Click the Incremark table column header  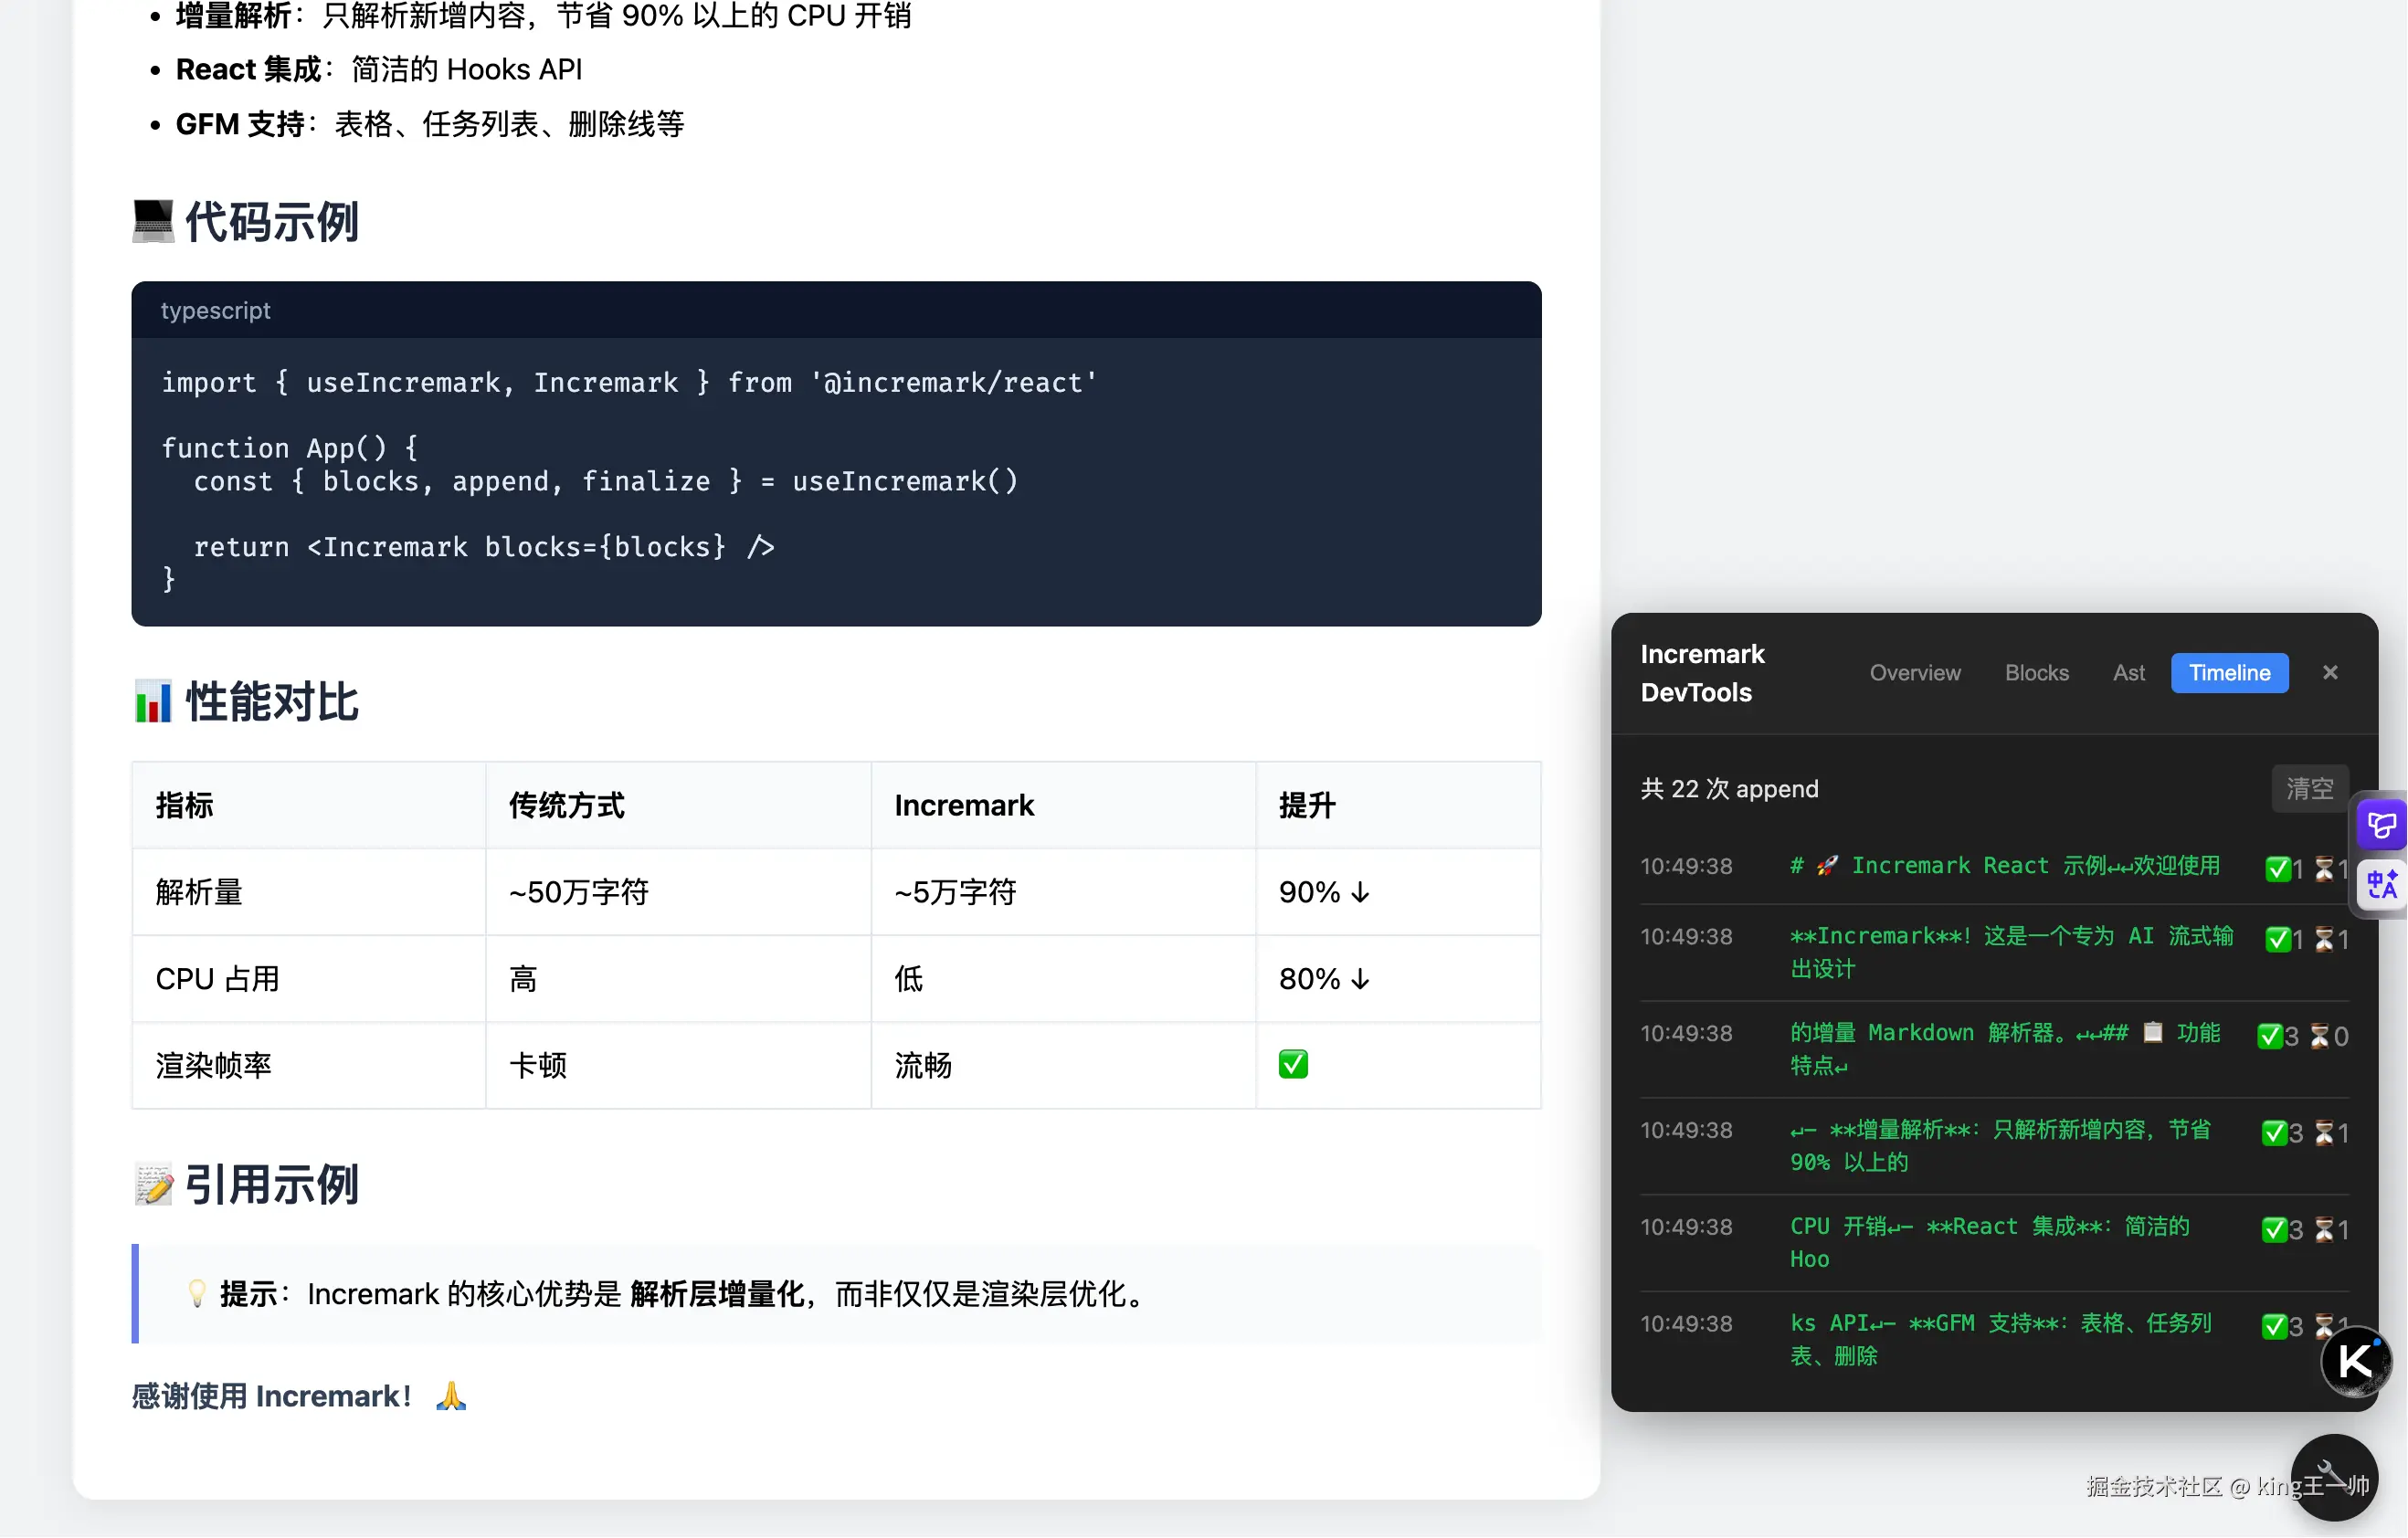pyautogui.click(x=963, y=806)
